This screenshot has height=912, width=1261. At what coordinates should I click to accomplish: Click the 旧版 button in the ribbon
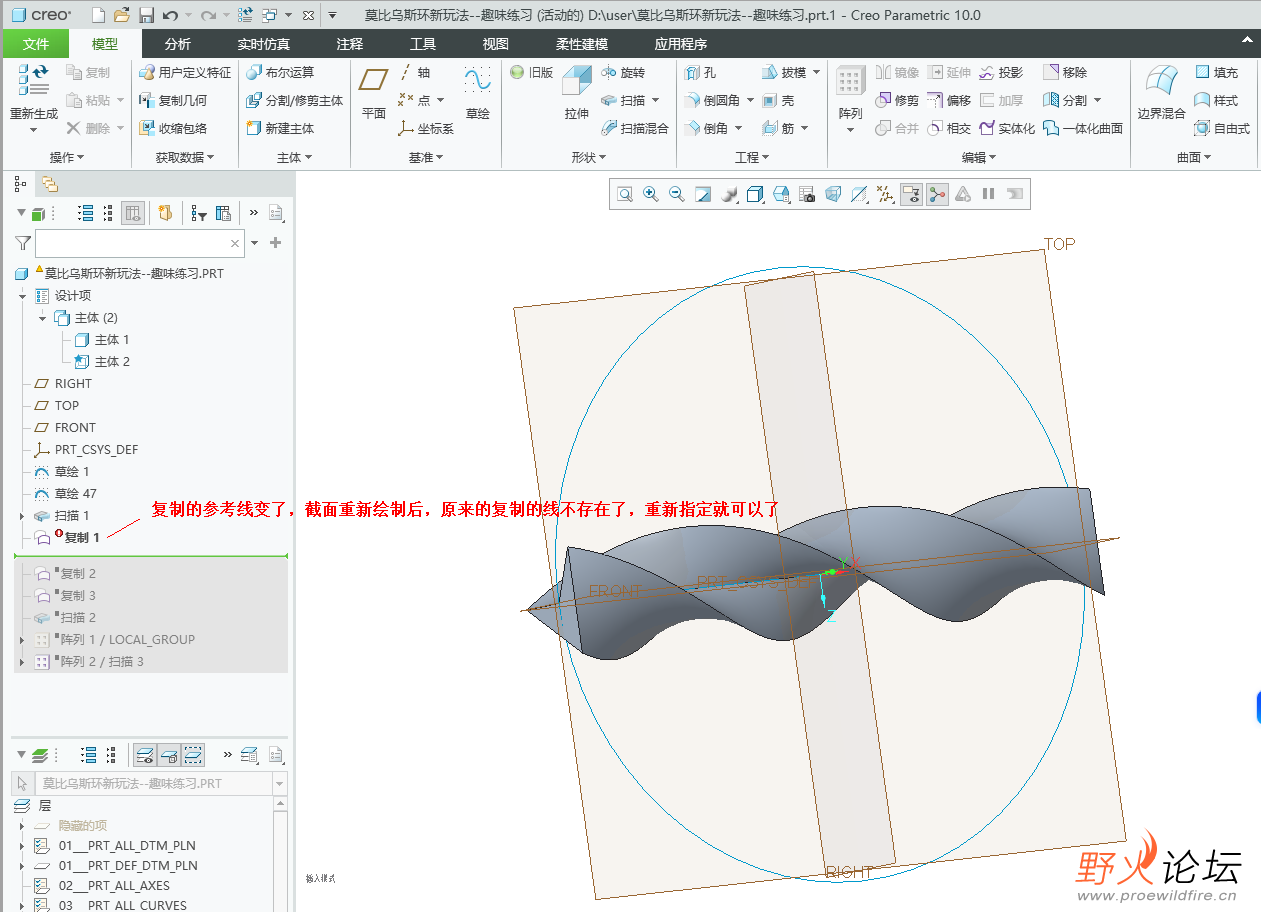pos(532,73)
